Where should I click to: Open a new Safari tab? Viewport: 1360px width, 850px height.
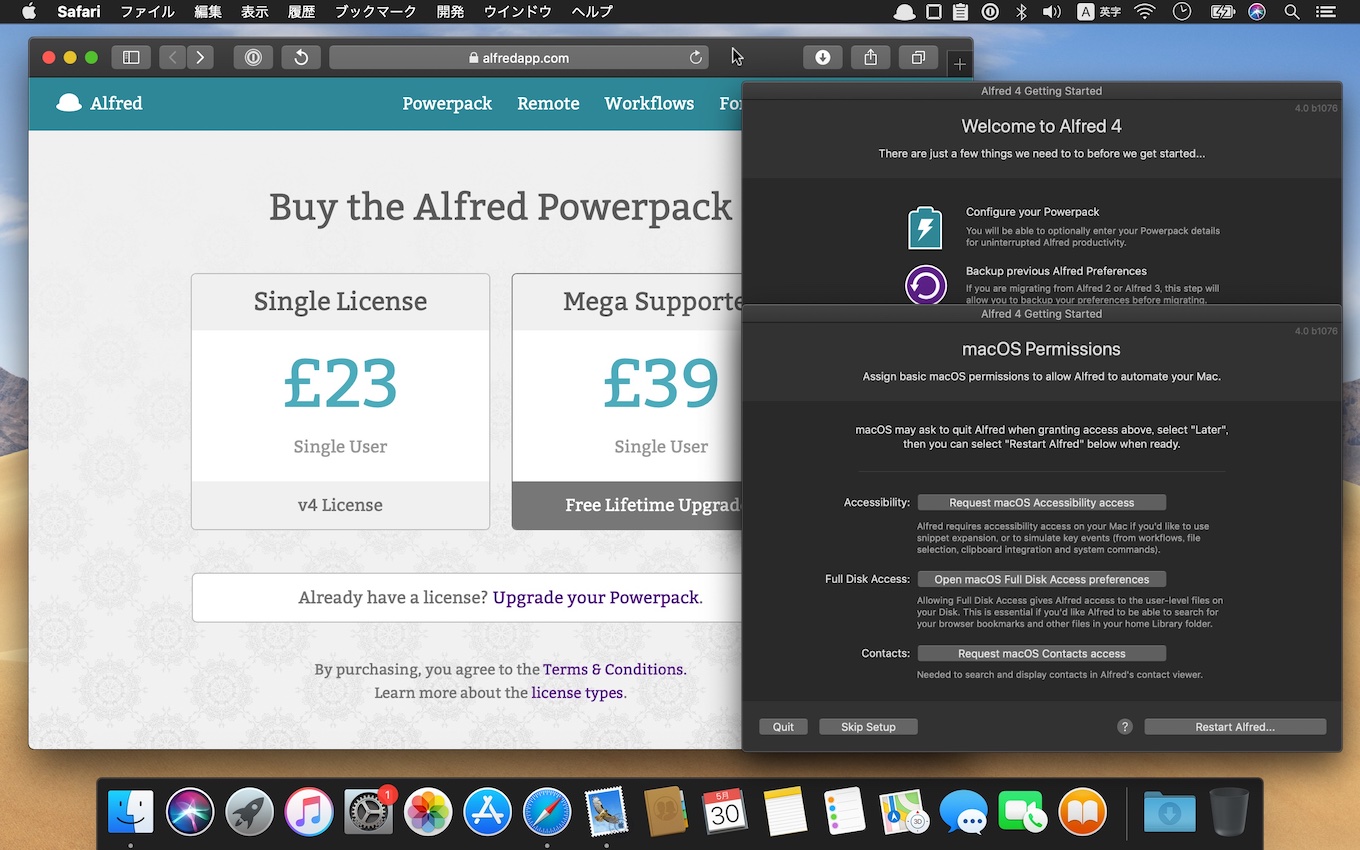959,64
